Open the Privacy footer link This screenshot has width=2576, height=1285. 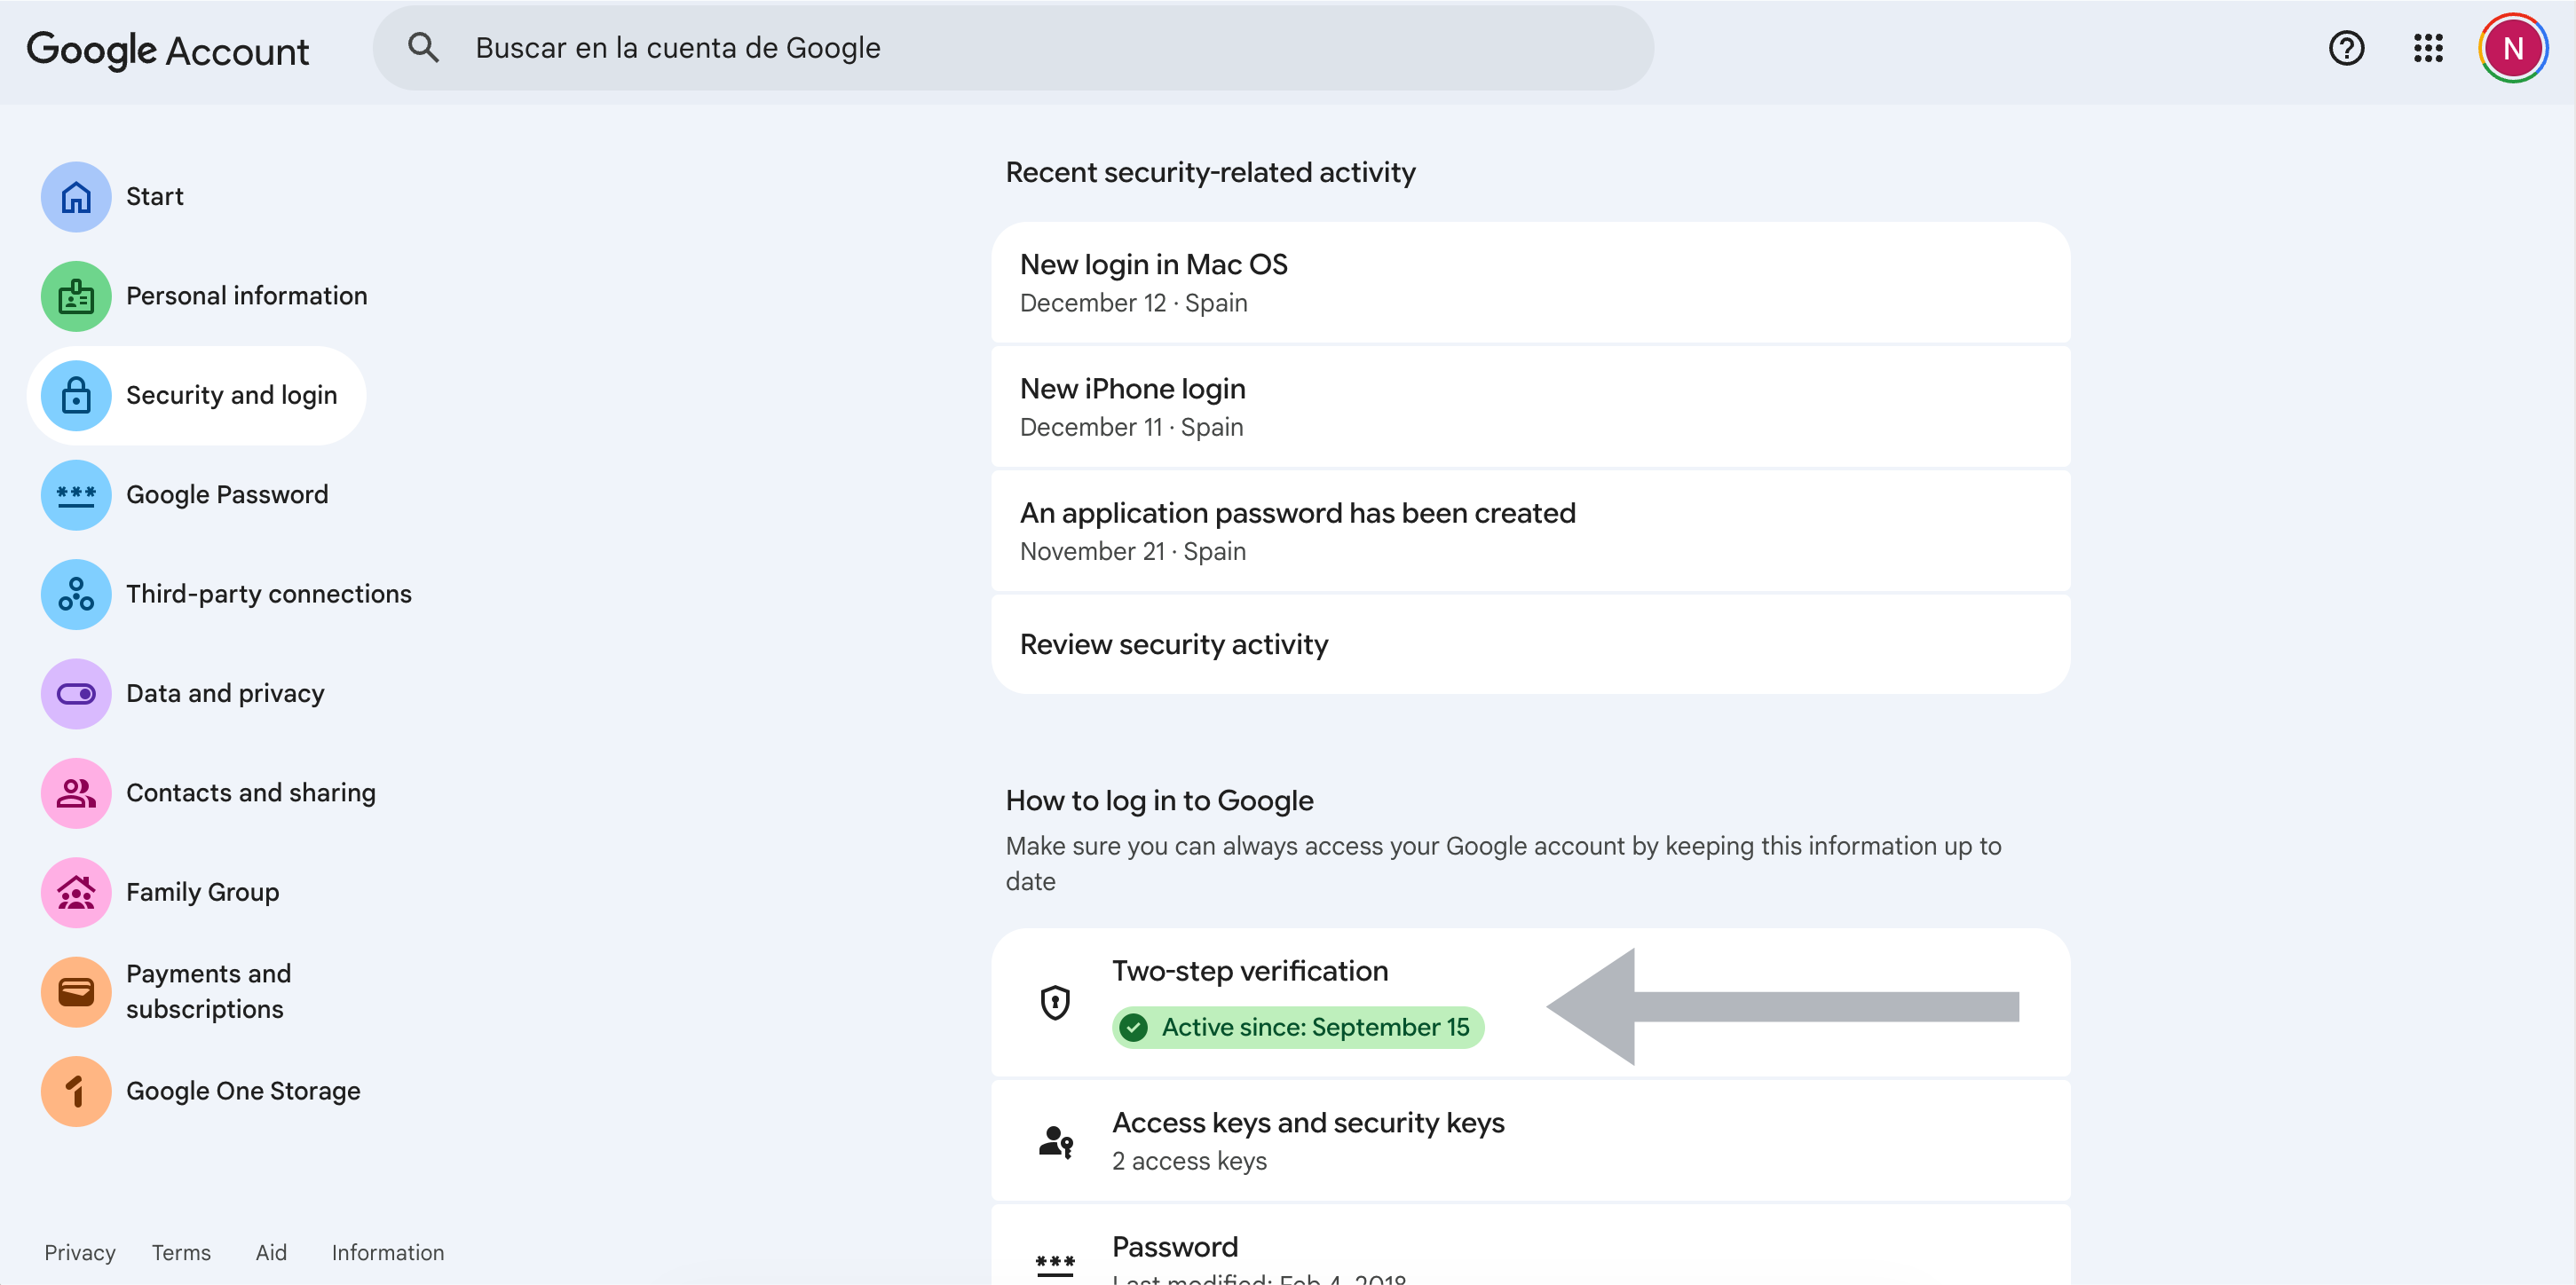[x=79, y=1252]
